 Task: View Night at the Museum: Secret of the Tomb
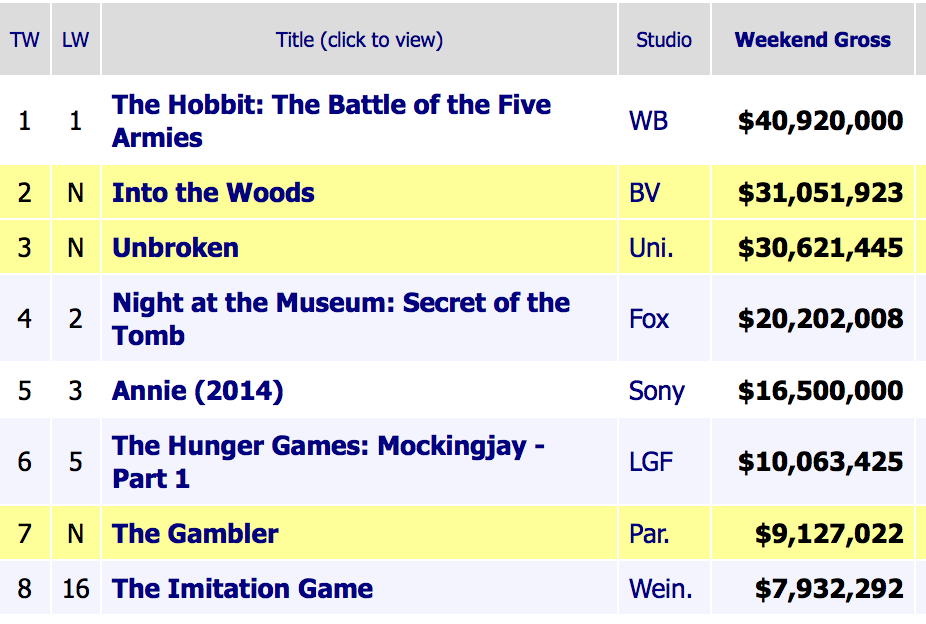[x=341, y=319]
